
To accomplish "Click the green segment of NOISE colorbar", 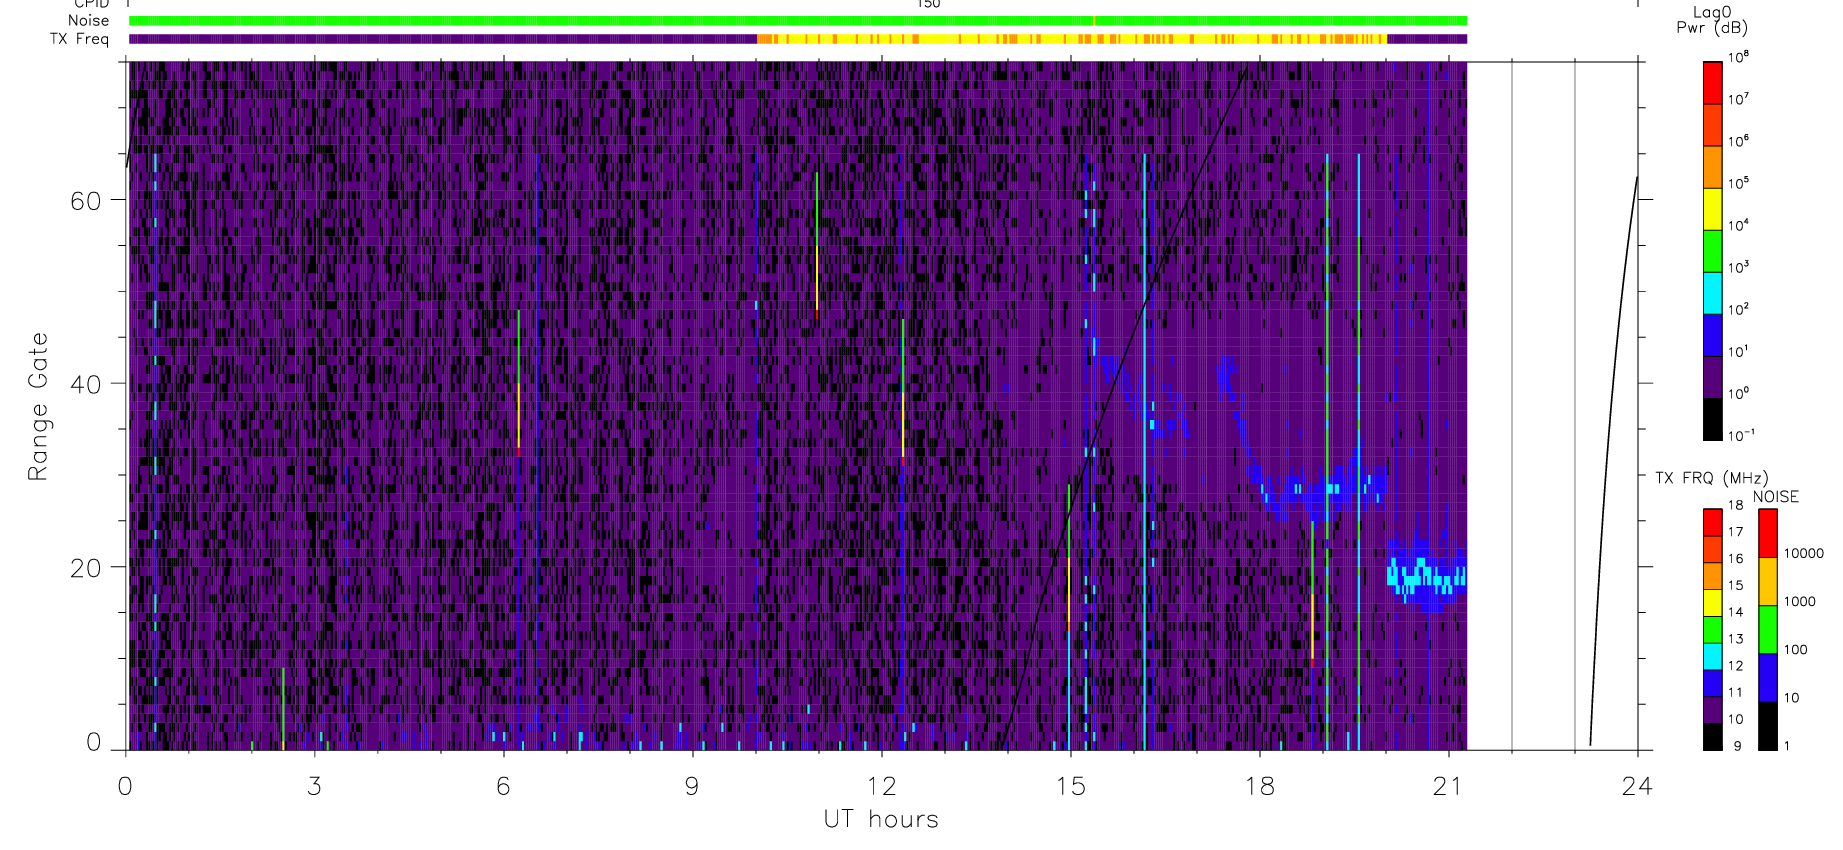I will pyautogui.click(x=1768, y=630).
